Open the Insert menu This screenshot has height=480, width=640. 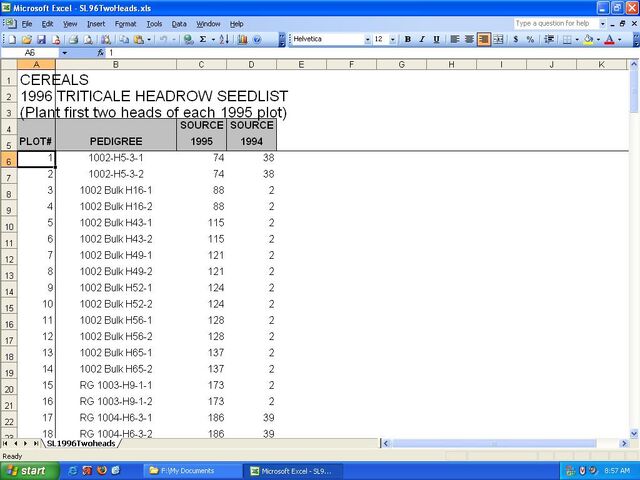96,24
